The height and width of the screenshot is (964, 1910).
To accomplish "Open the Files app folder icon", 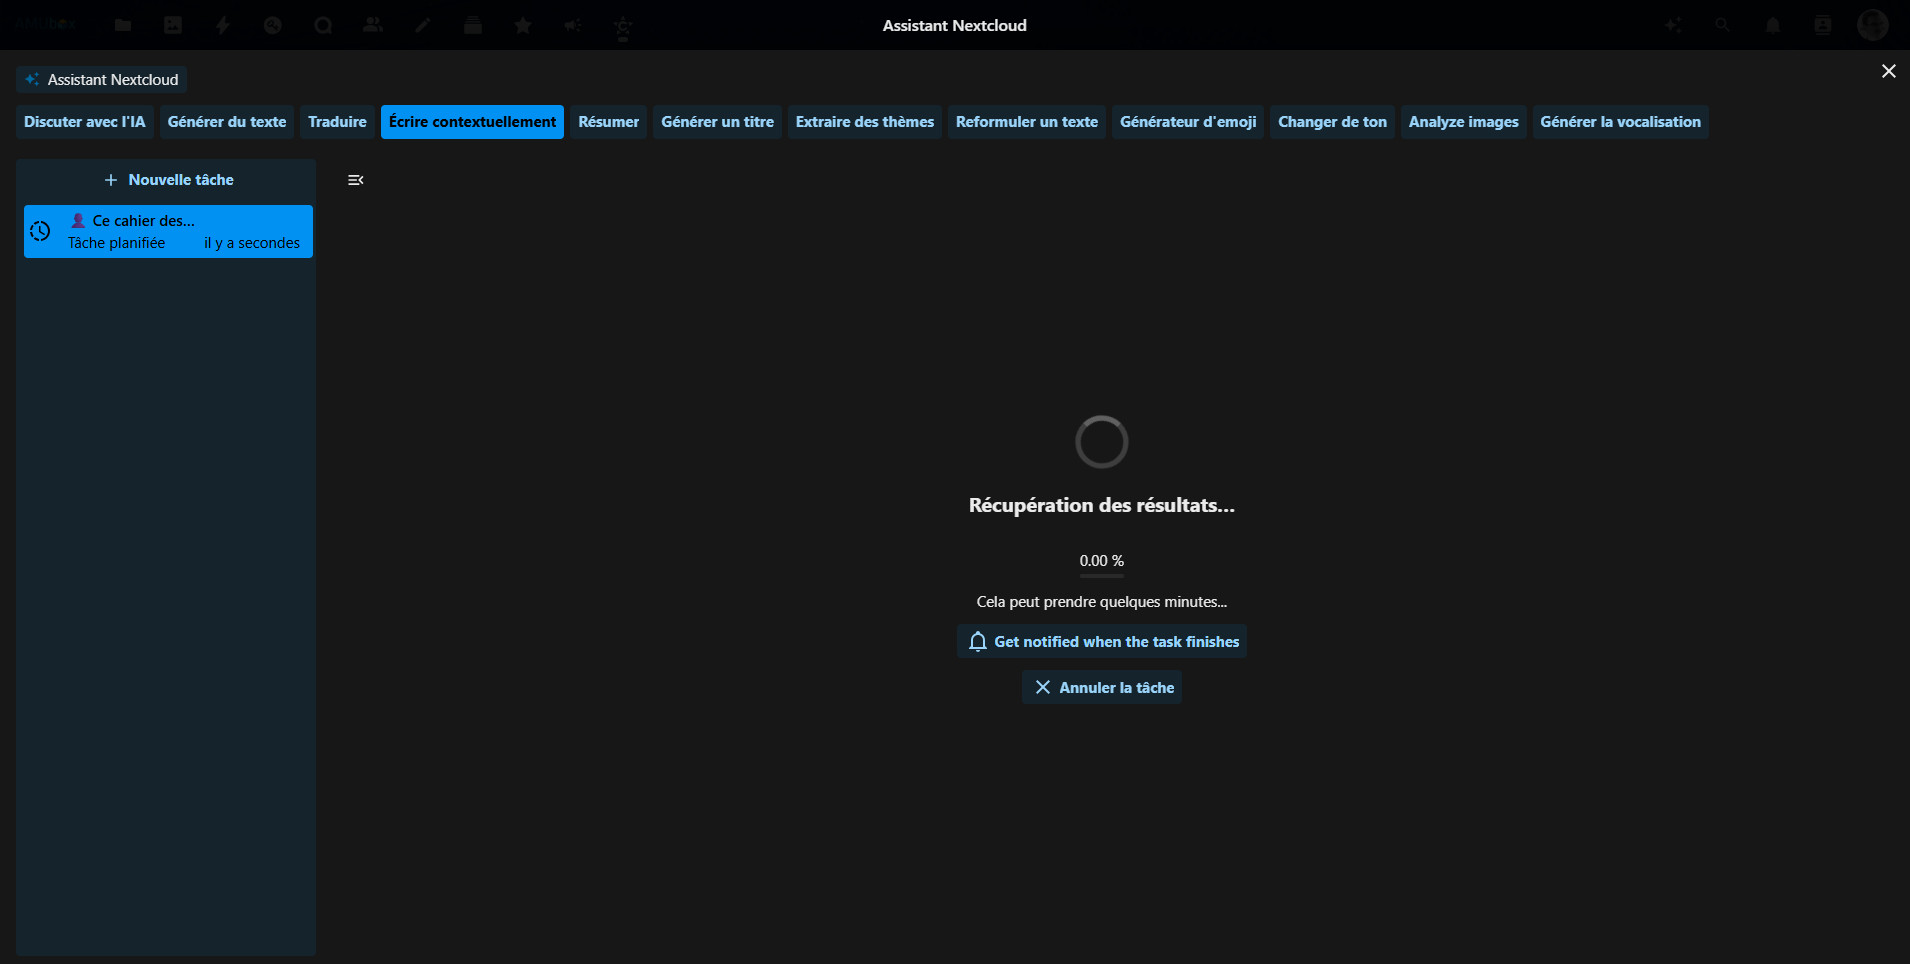I will coord(123,25).
